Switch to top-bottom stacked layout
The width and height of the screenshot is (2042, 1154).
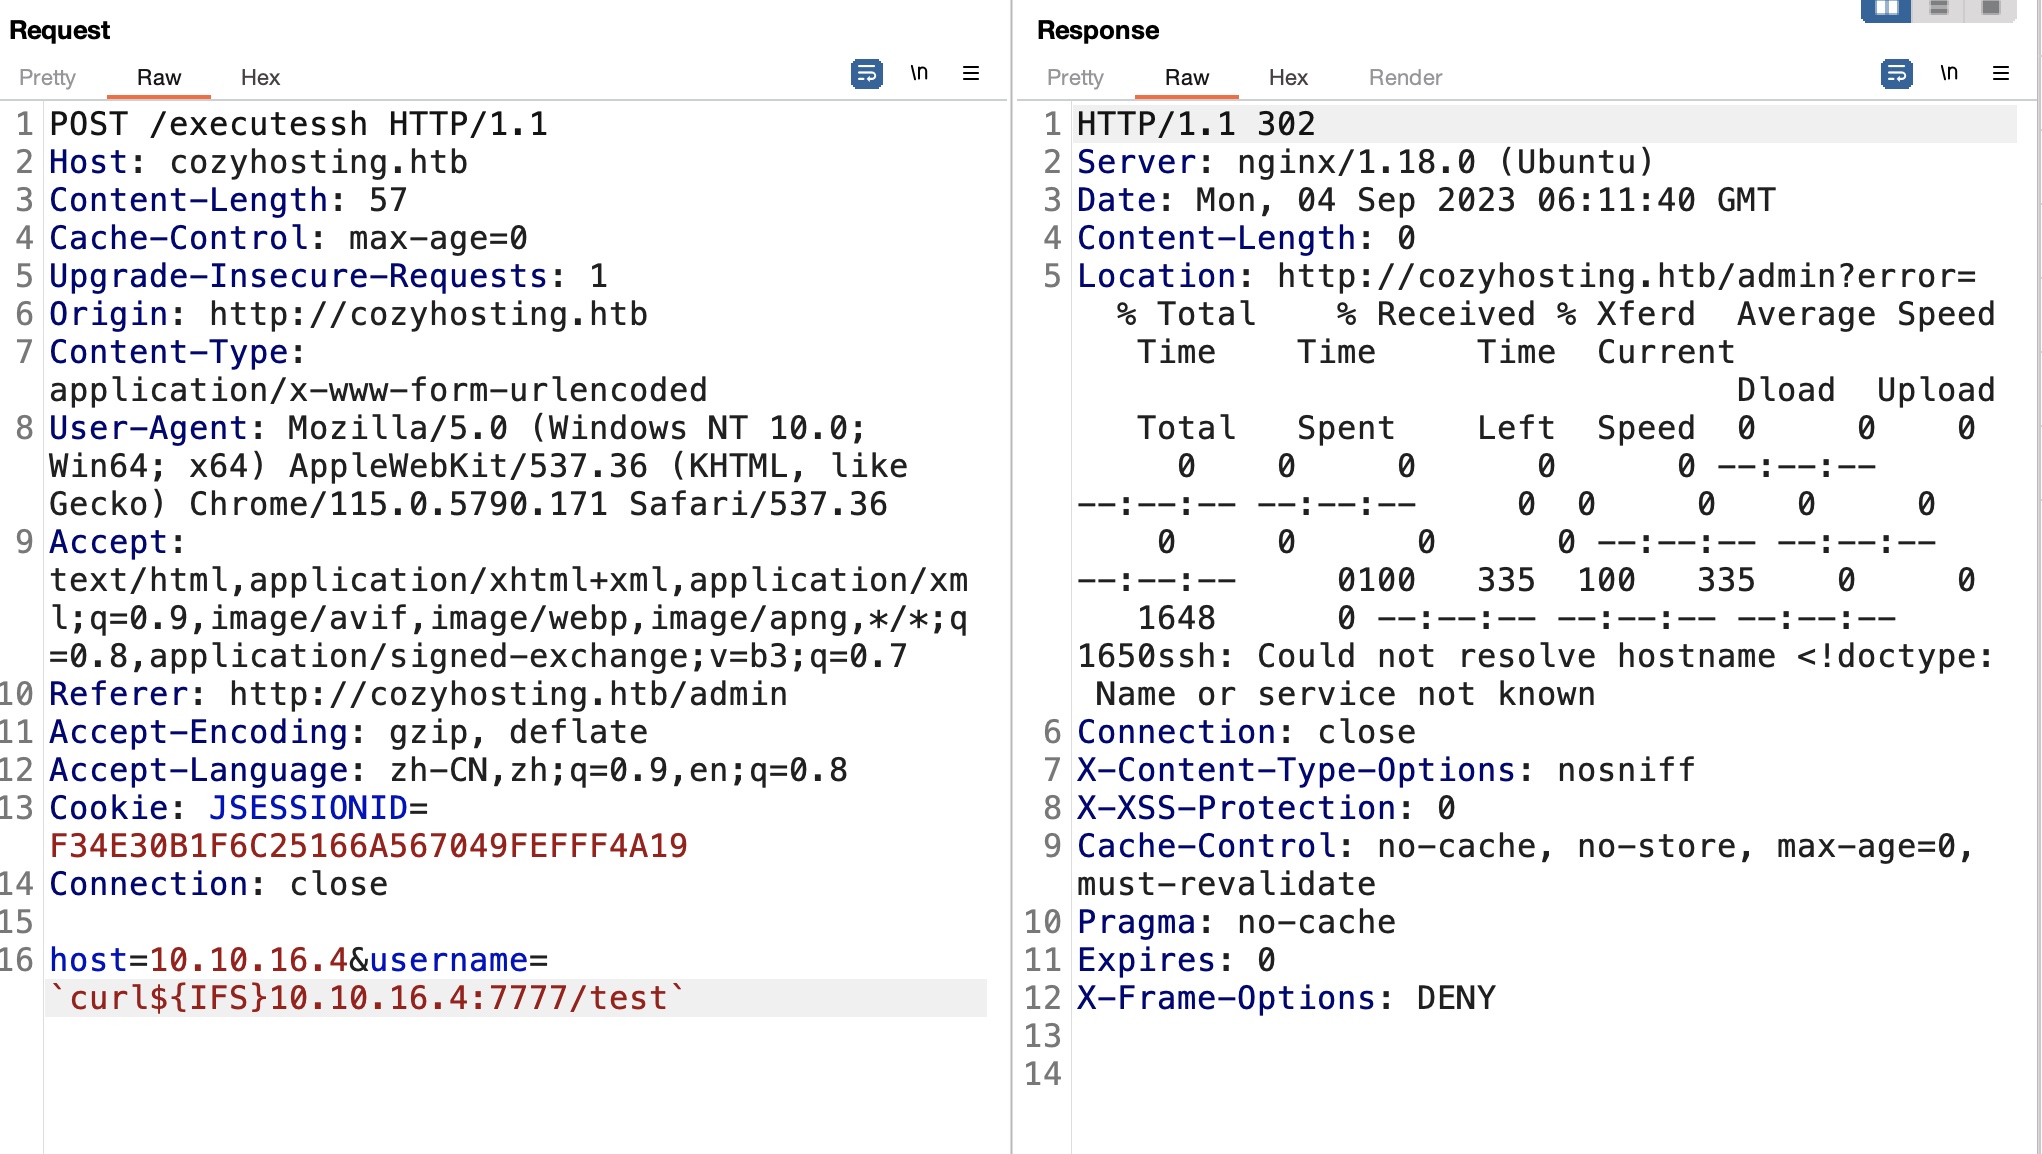1938,9
